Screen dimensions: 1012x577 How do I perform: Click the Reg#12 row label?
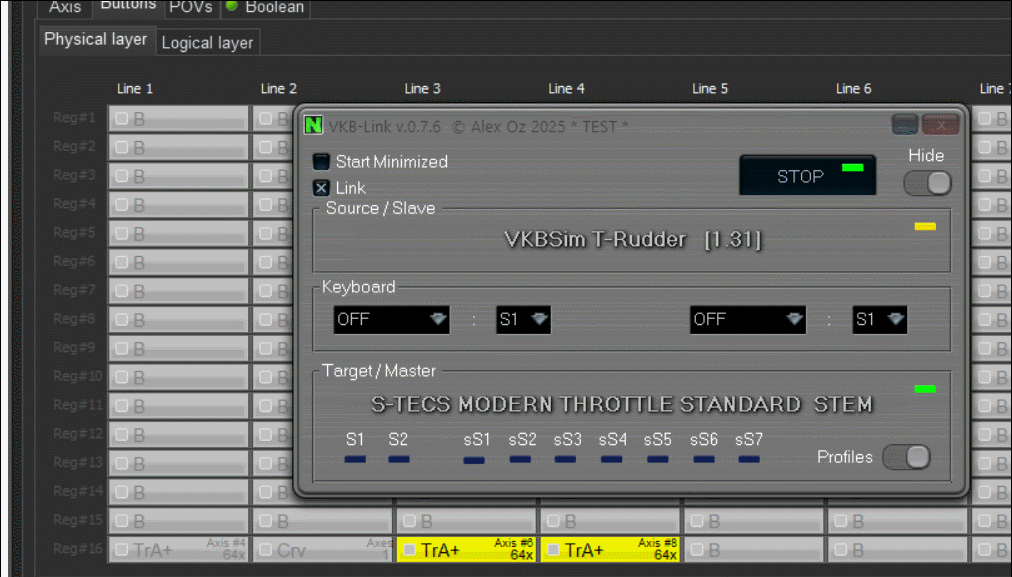point(77,434)
